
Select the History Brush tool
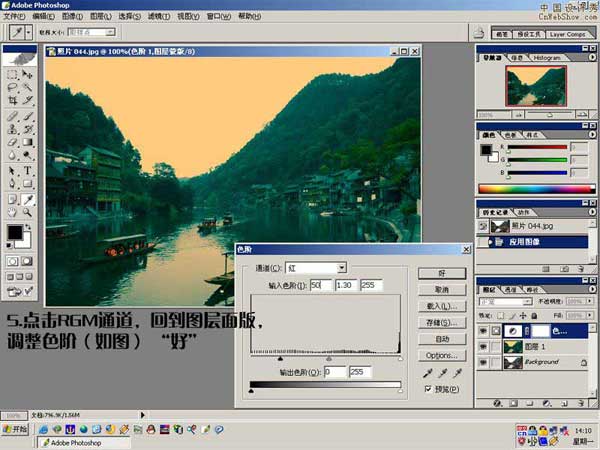27,129
